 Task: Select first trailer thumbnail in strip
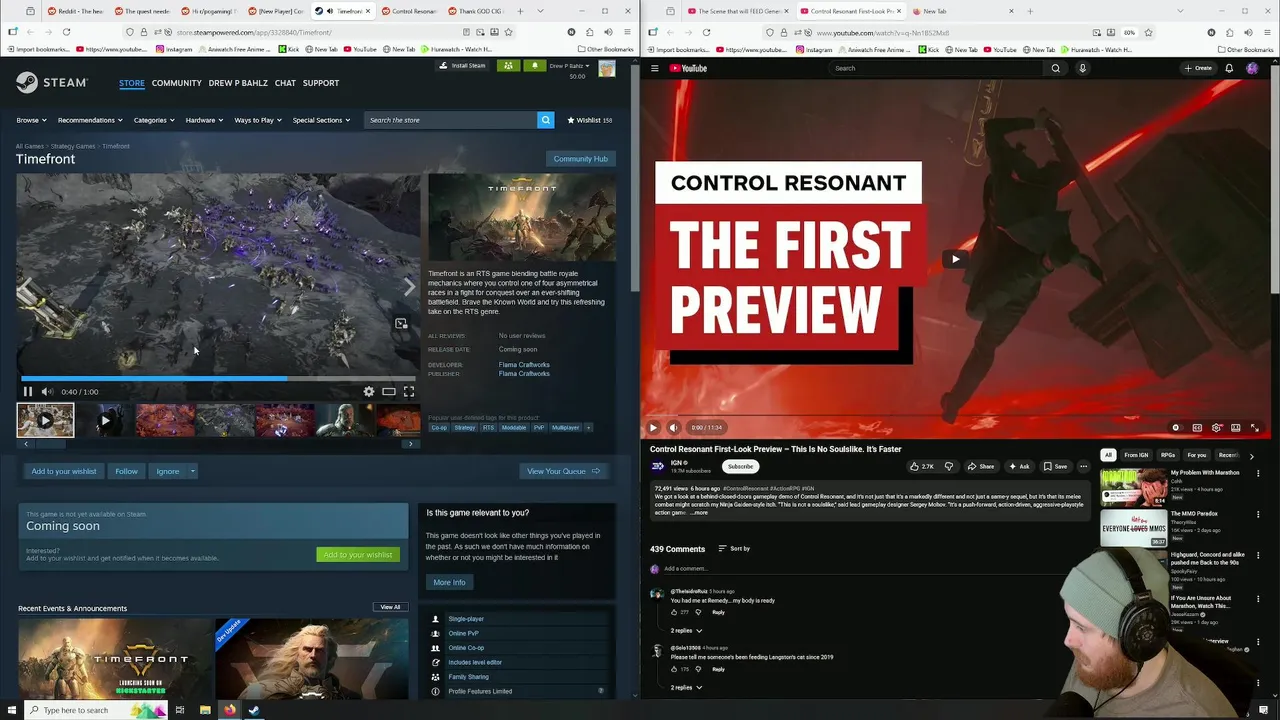[x=45, y=421]
